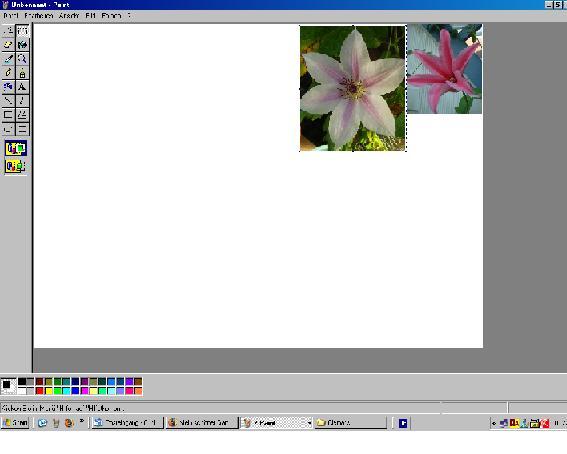This screenshot has height=454, width=567.
Task: Open the Start menu
Action: (x=15, y=423)
